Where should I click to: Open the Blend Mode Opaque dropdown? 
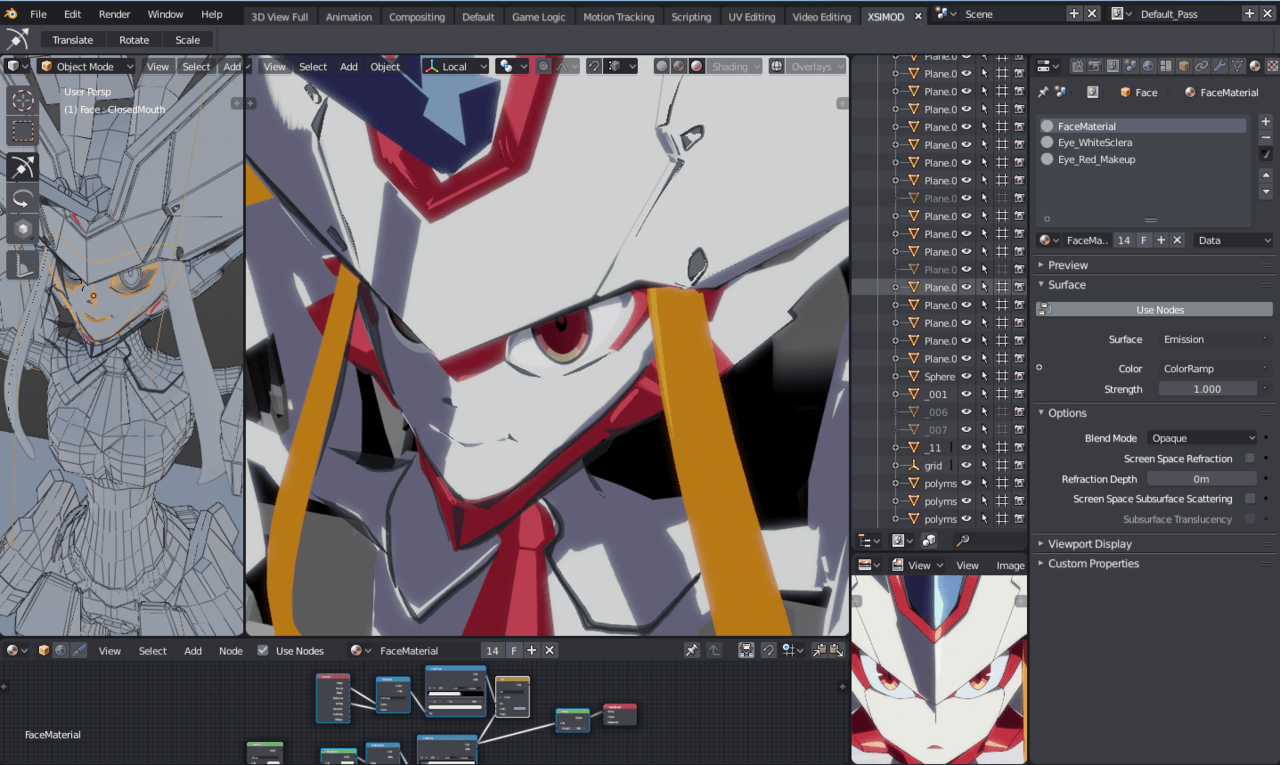1202,438
